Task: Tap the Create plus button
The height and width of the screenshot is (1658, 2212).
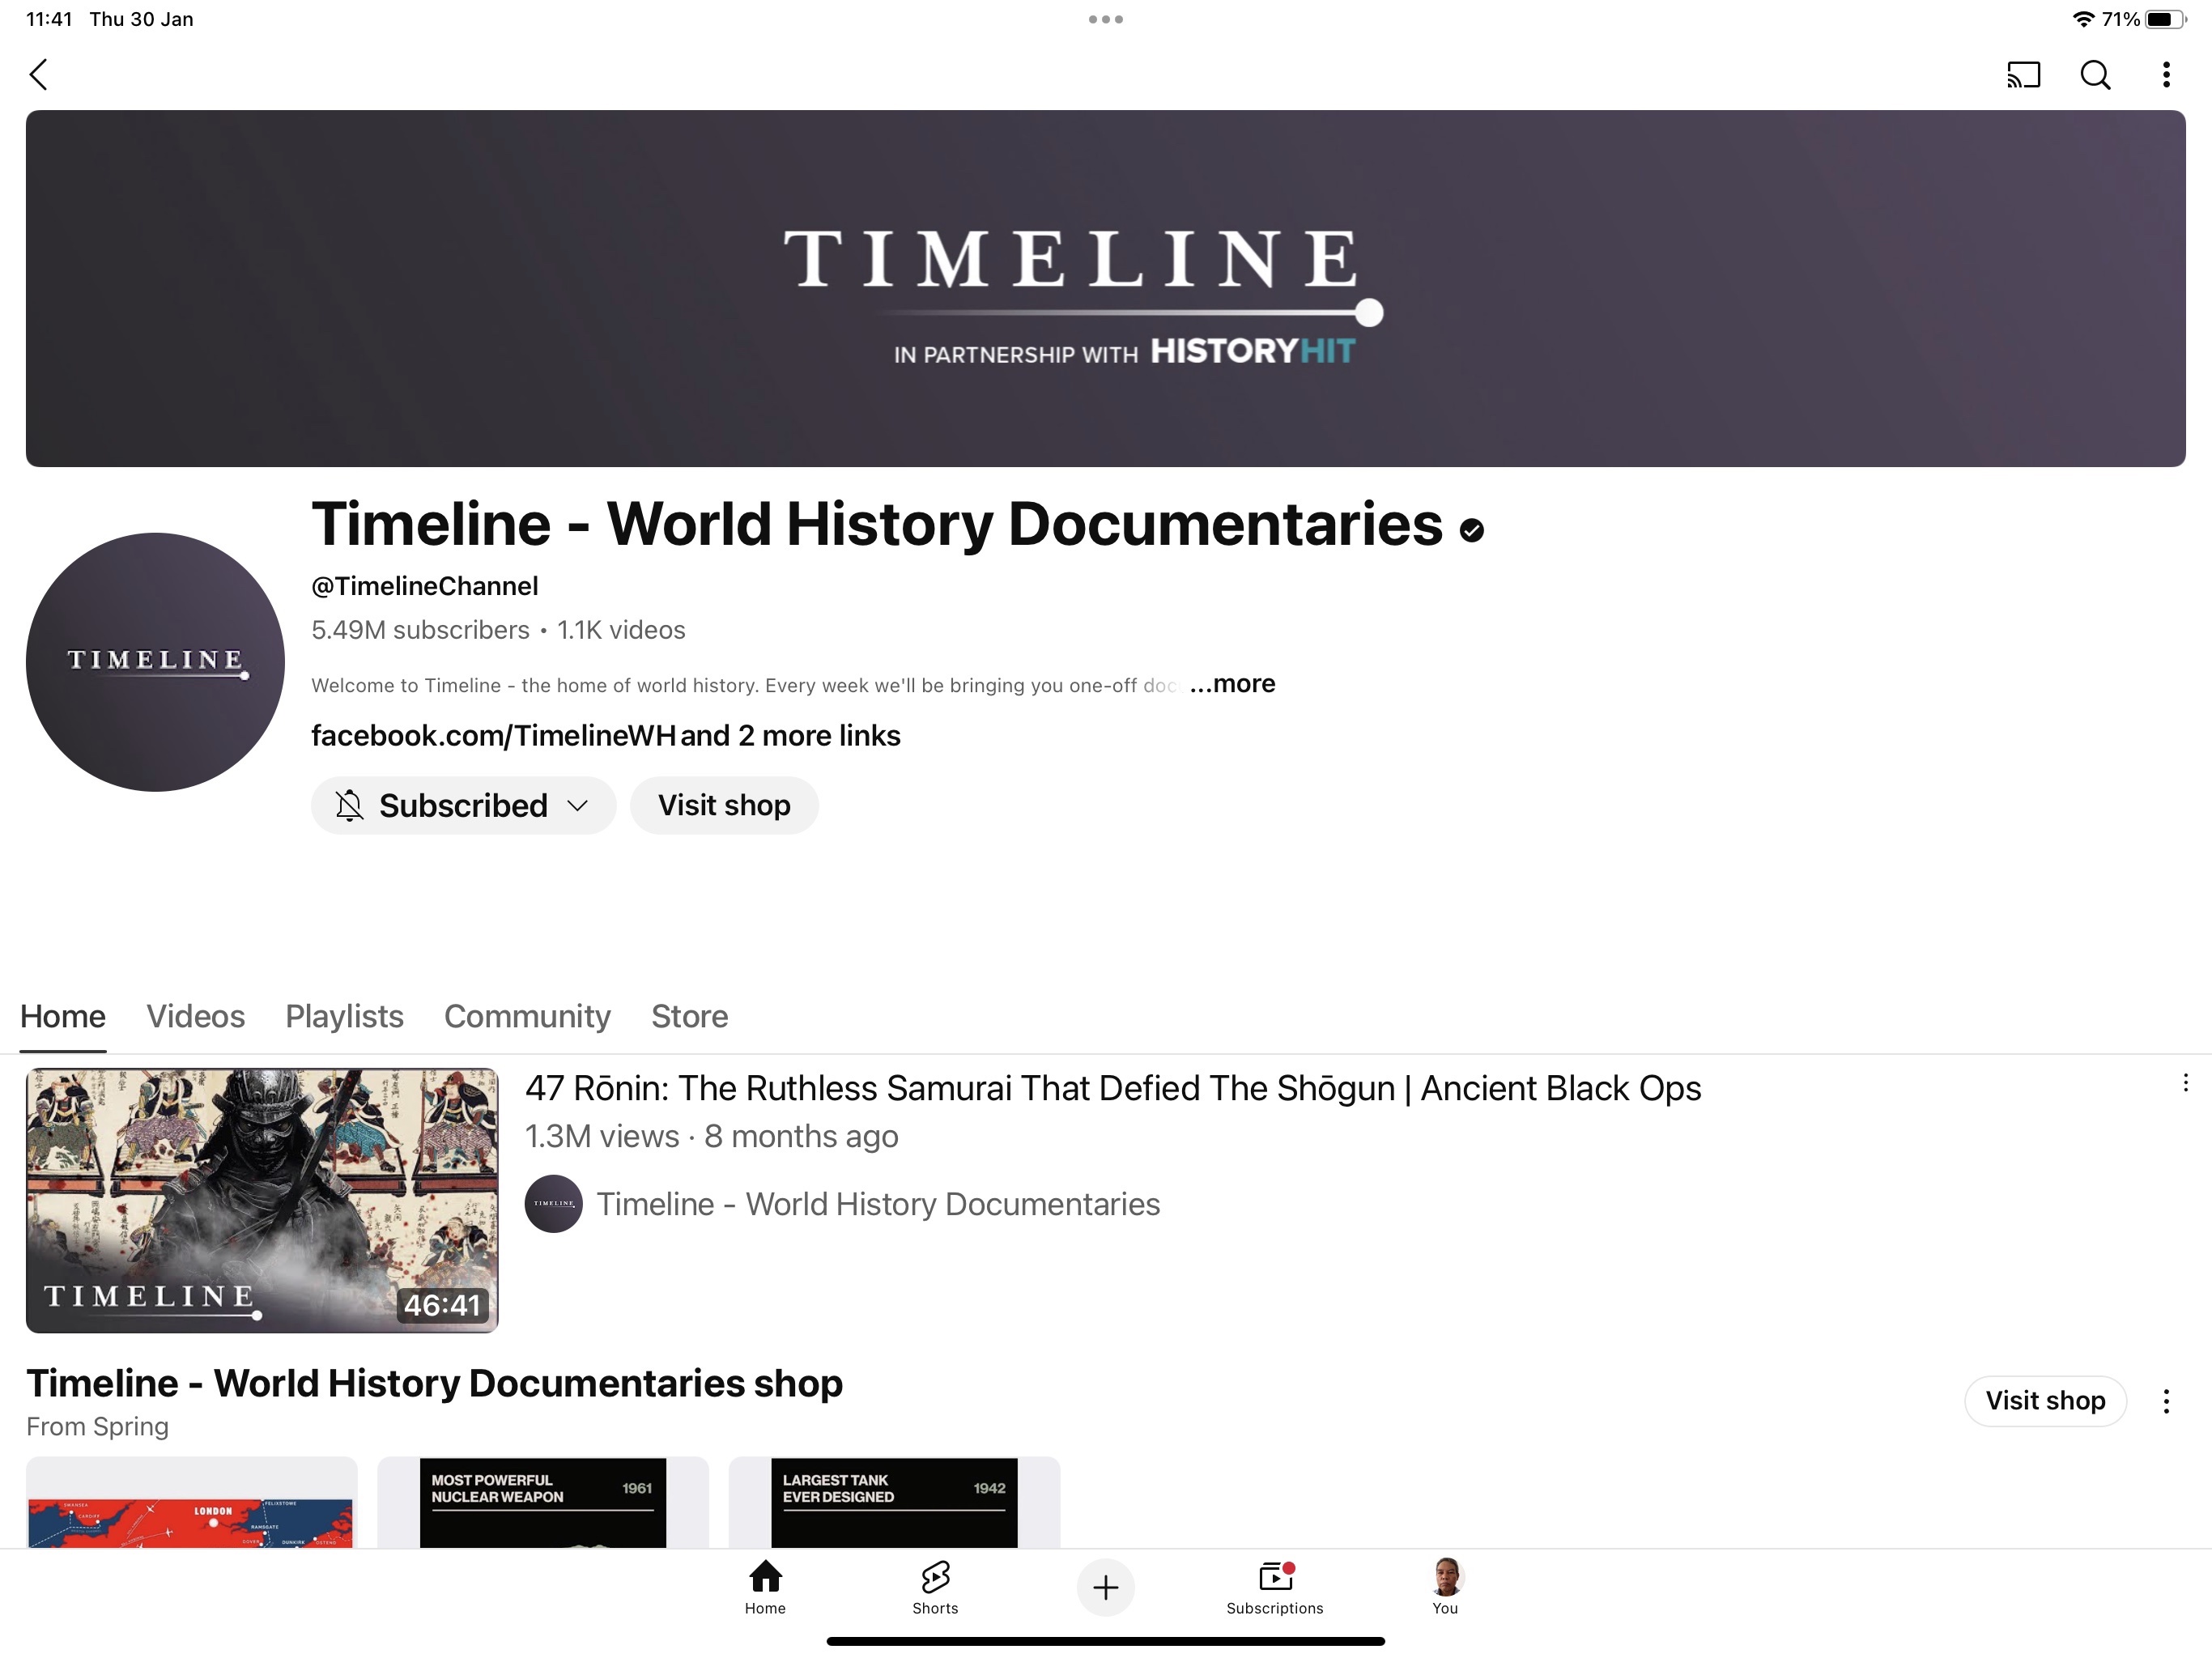Action: (1105, 1587)
